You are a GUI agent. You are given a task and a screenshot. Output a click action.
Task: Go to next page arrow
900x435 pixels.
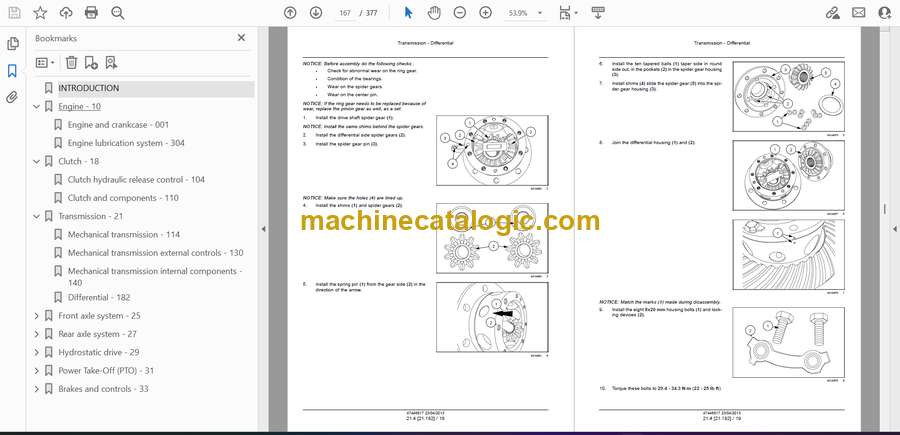(316, 13)
